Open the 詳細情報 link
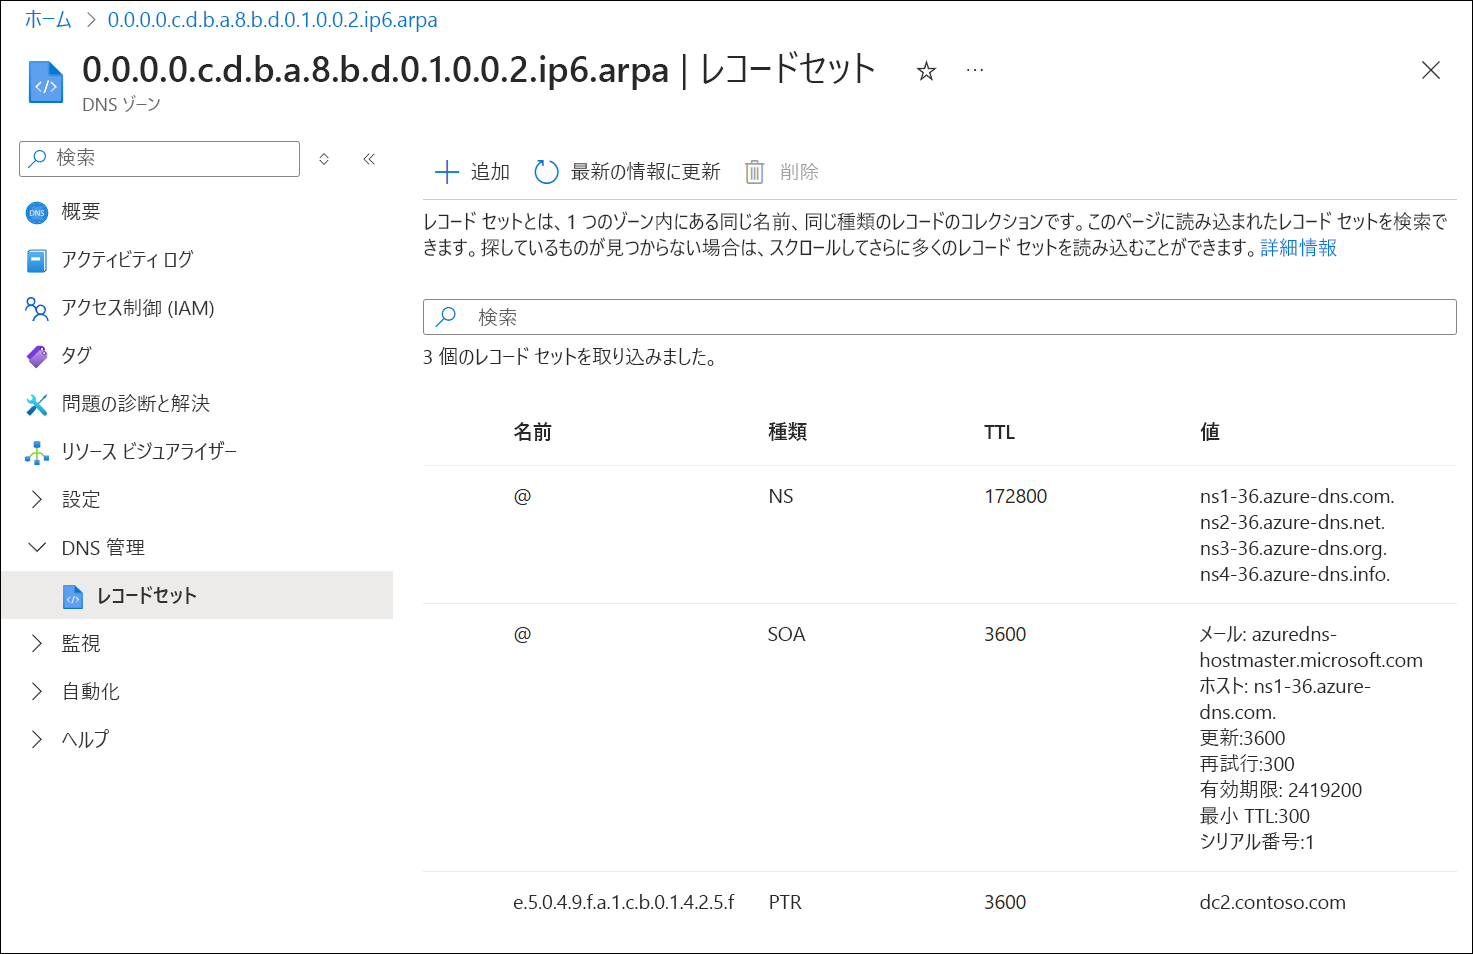 point(1298,248)
